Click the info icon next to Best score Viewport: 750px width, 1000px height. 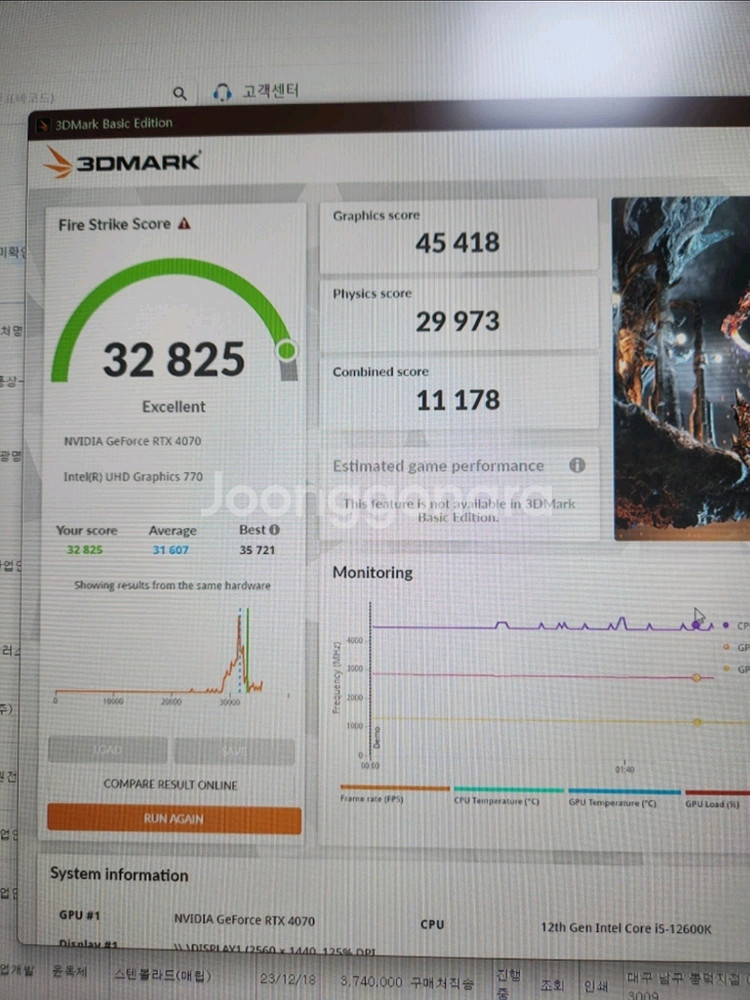coord(274,530)
